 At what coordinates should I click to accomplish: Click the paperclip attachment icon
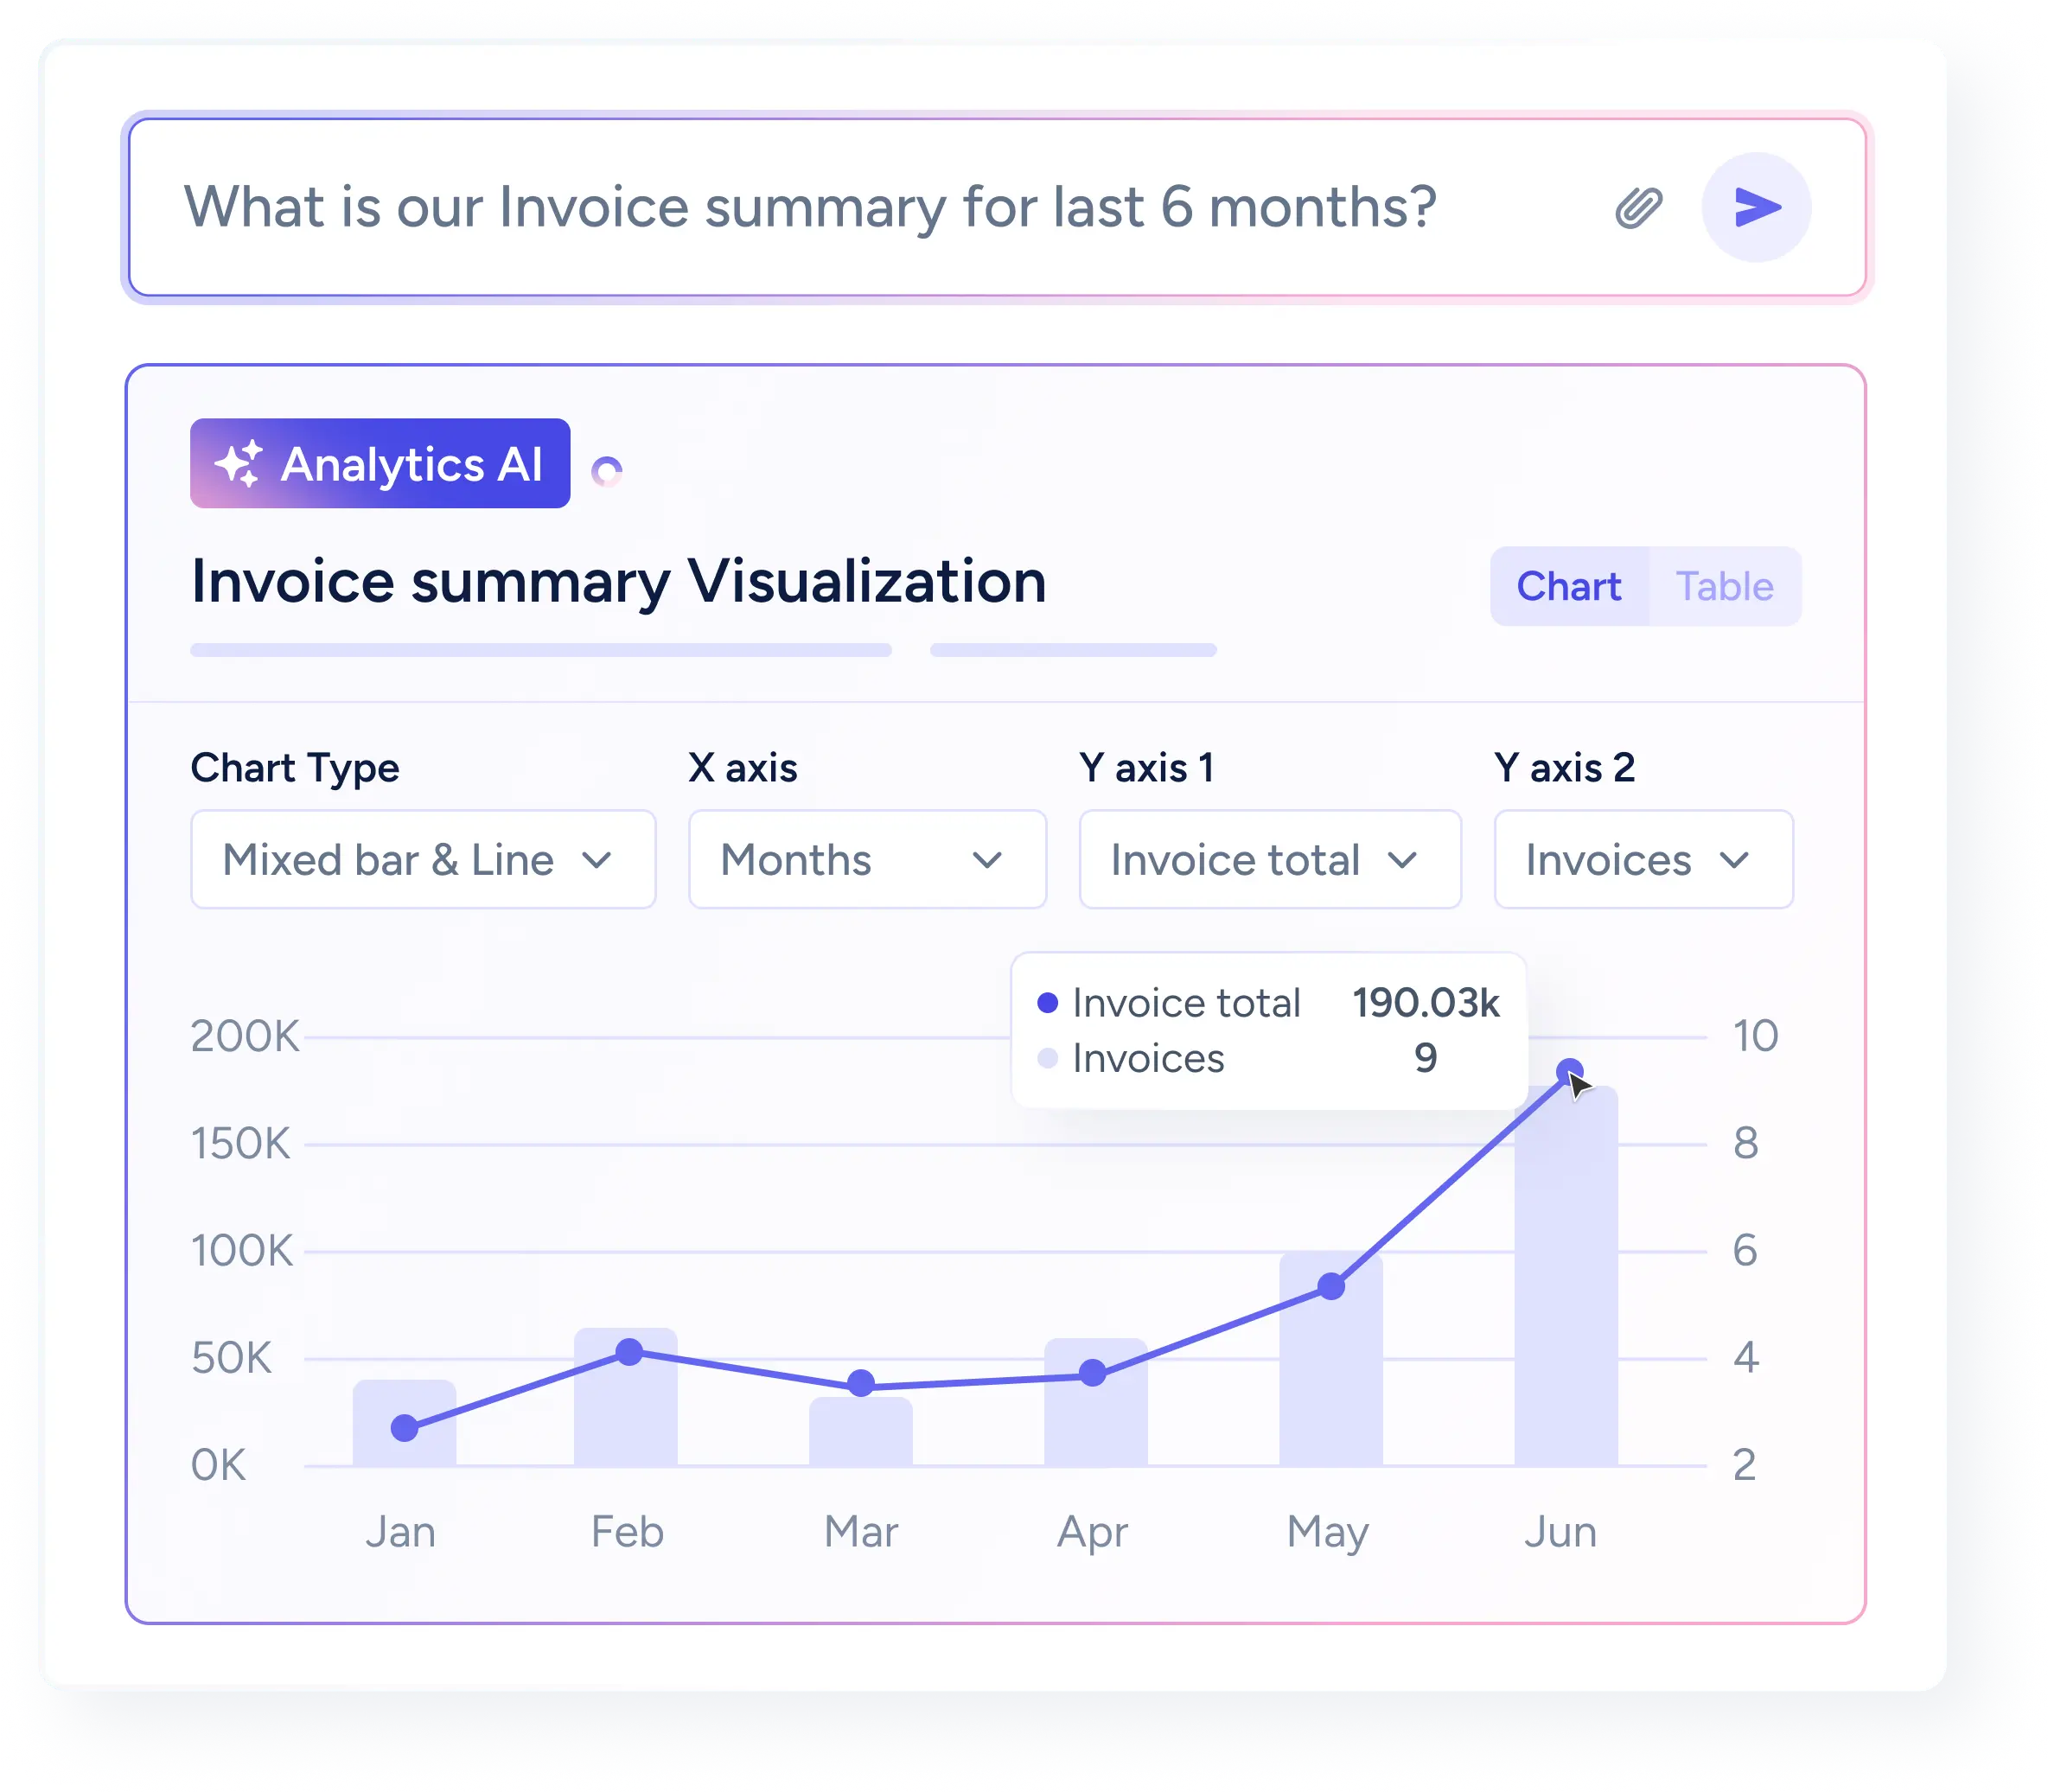point(1638,208)
